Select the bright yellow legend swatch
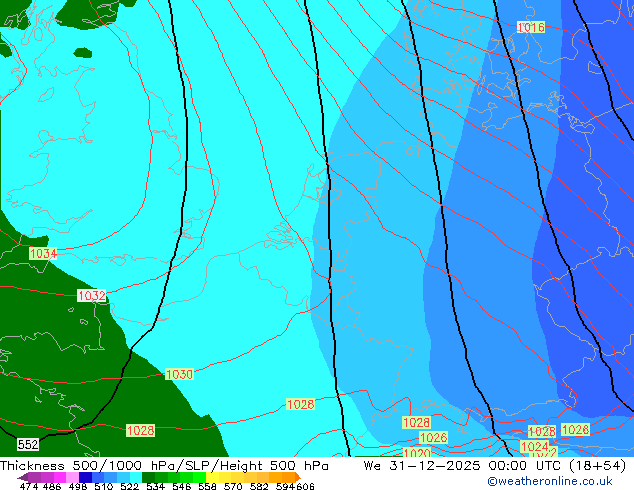634x490 pixels. [212, 477]
